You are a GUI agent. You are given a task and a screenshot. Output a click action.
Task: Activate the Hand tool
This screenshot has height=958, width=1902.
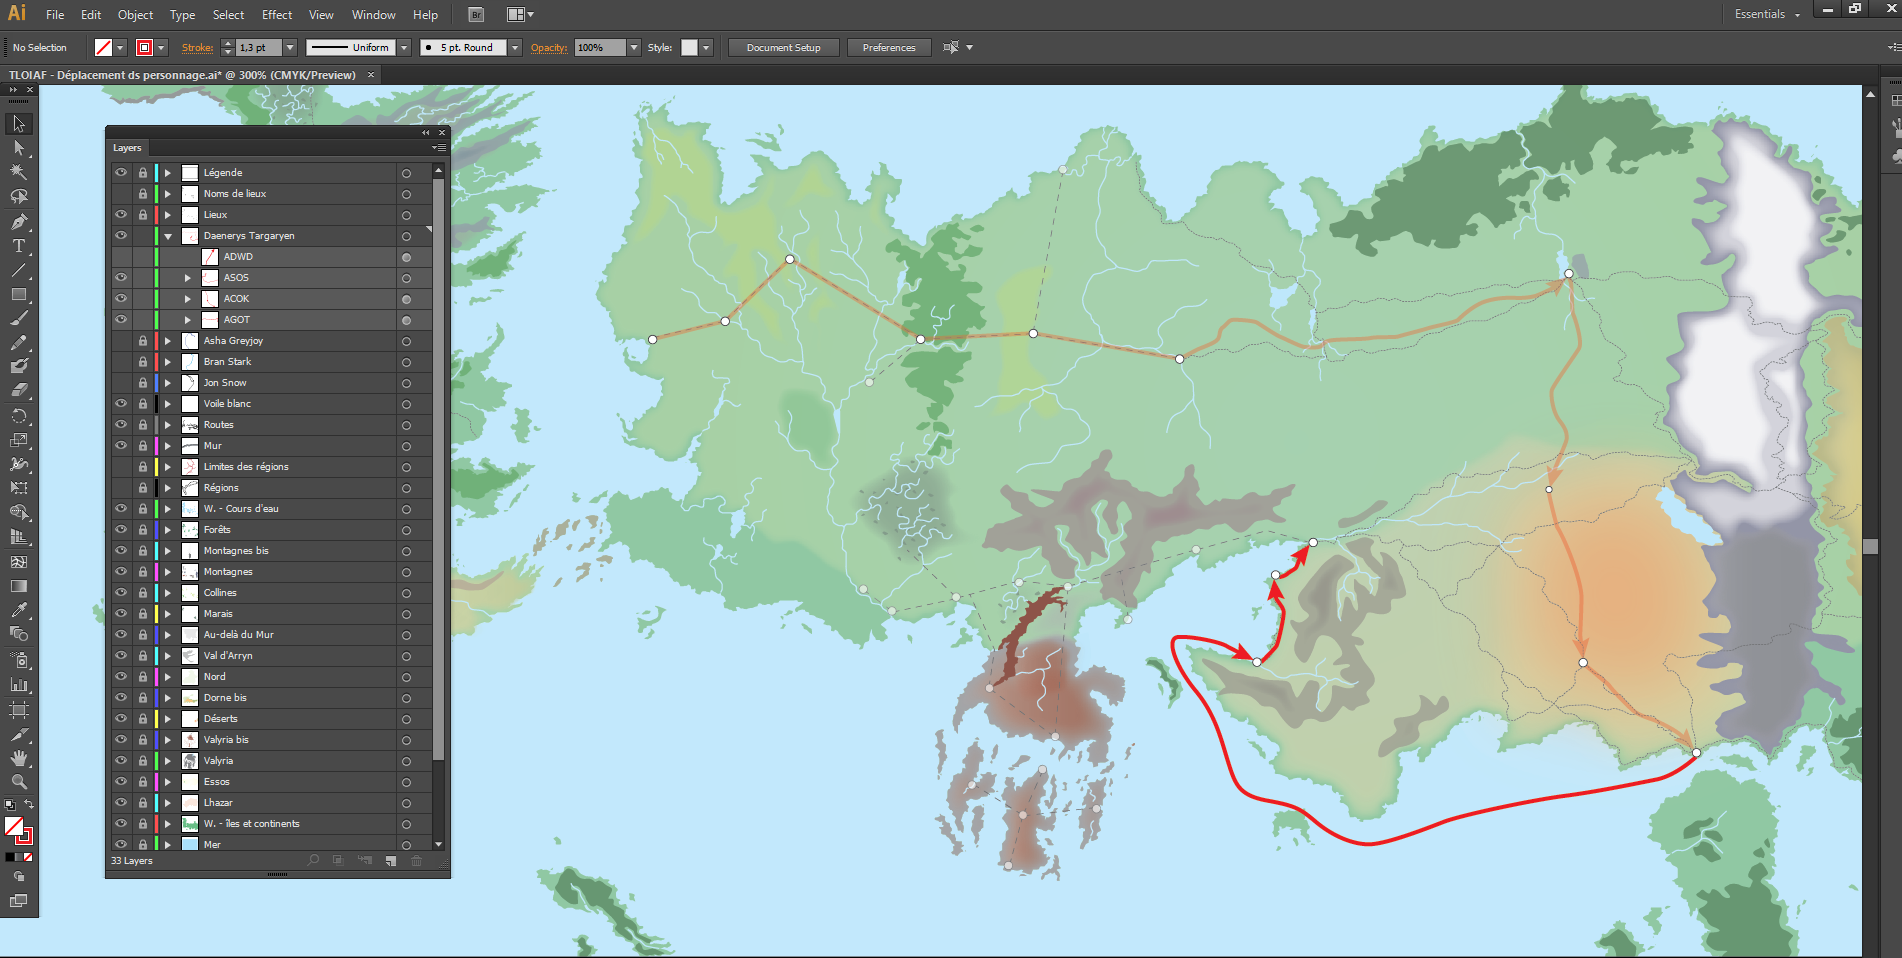point(19,758)
